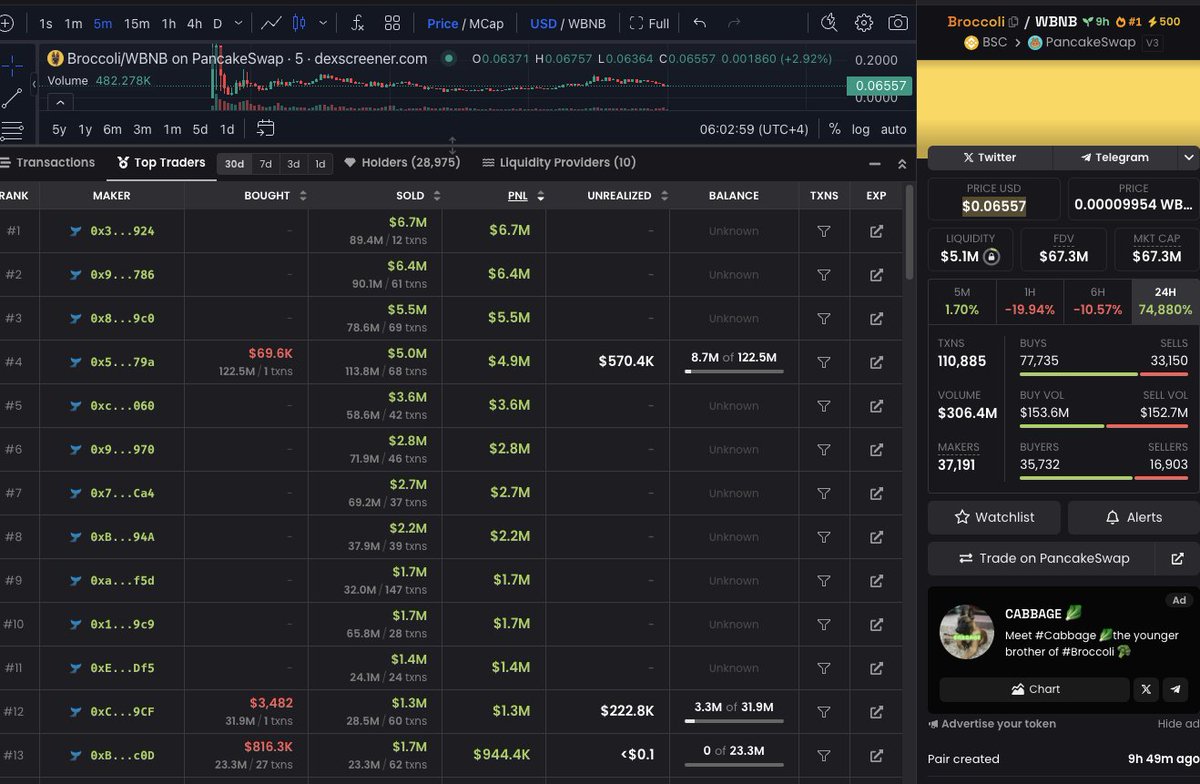The width and height of the screenshot is (1200, 784).
Task: Open the Transactions tab
Action: [x=48, y=162]
